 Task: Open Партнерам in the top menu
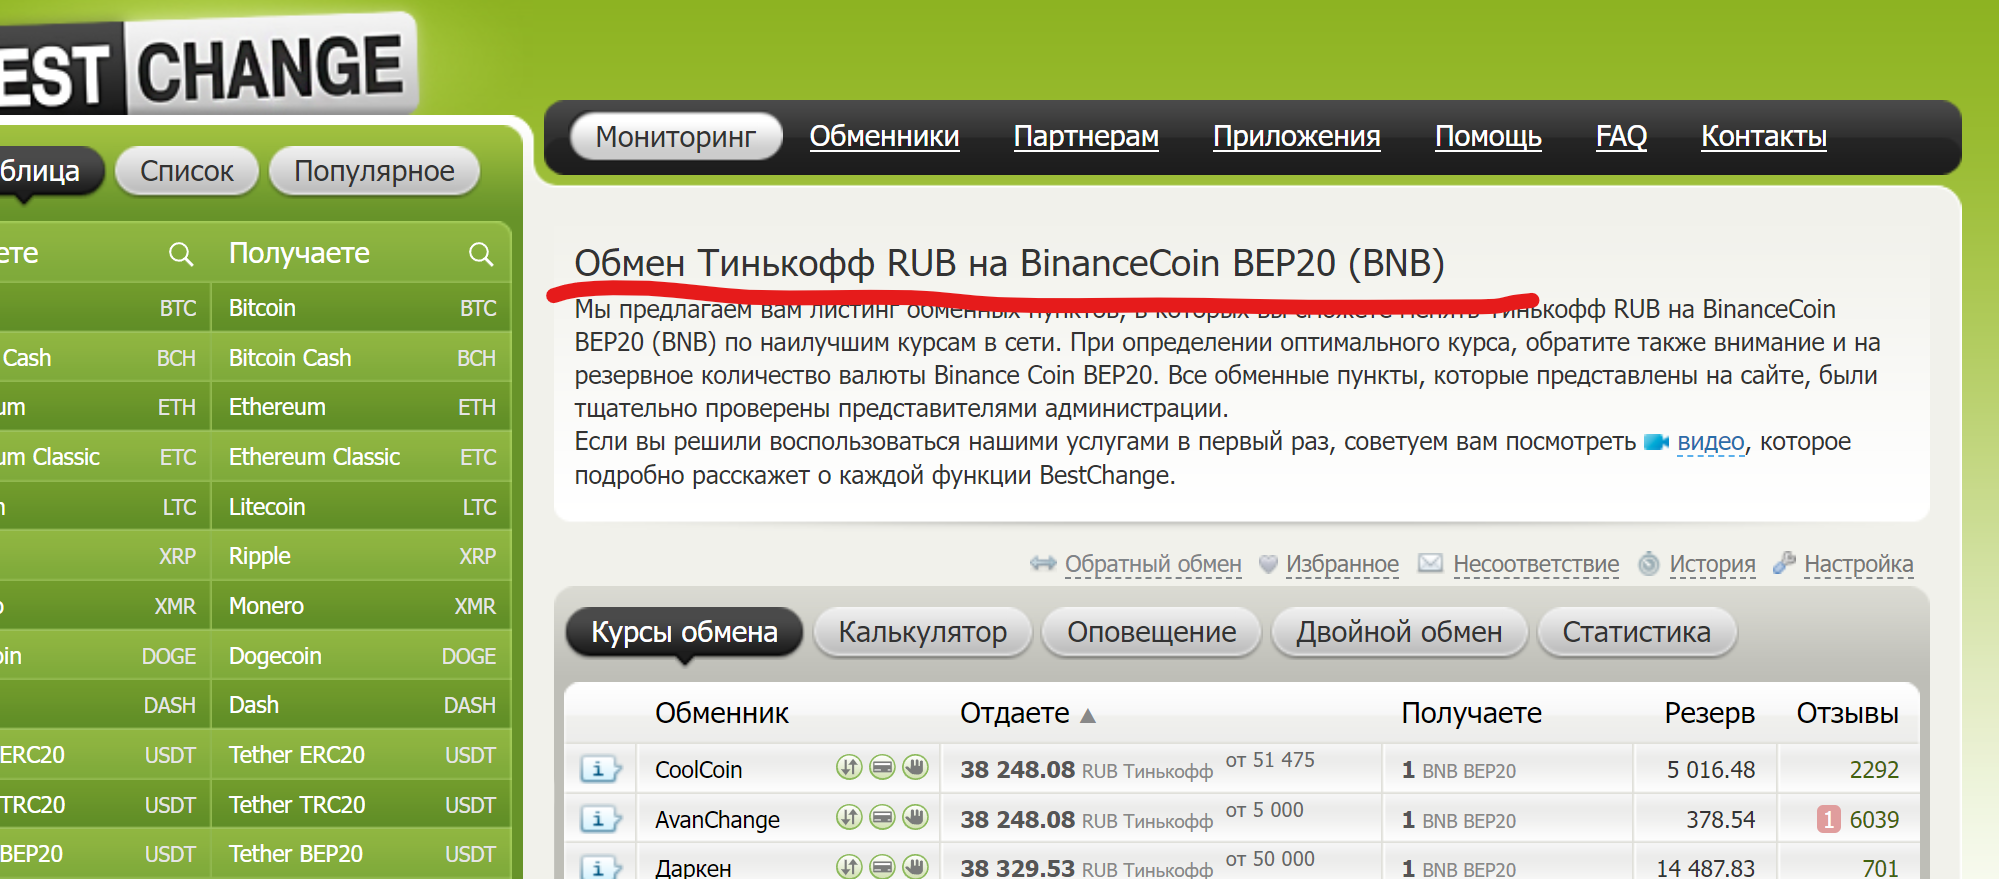point(1086,136)
